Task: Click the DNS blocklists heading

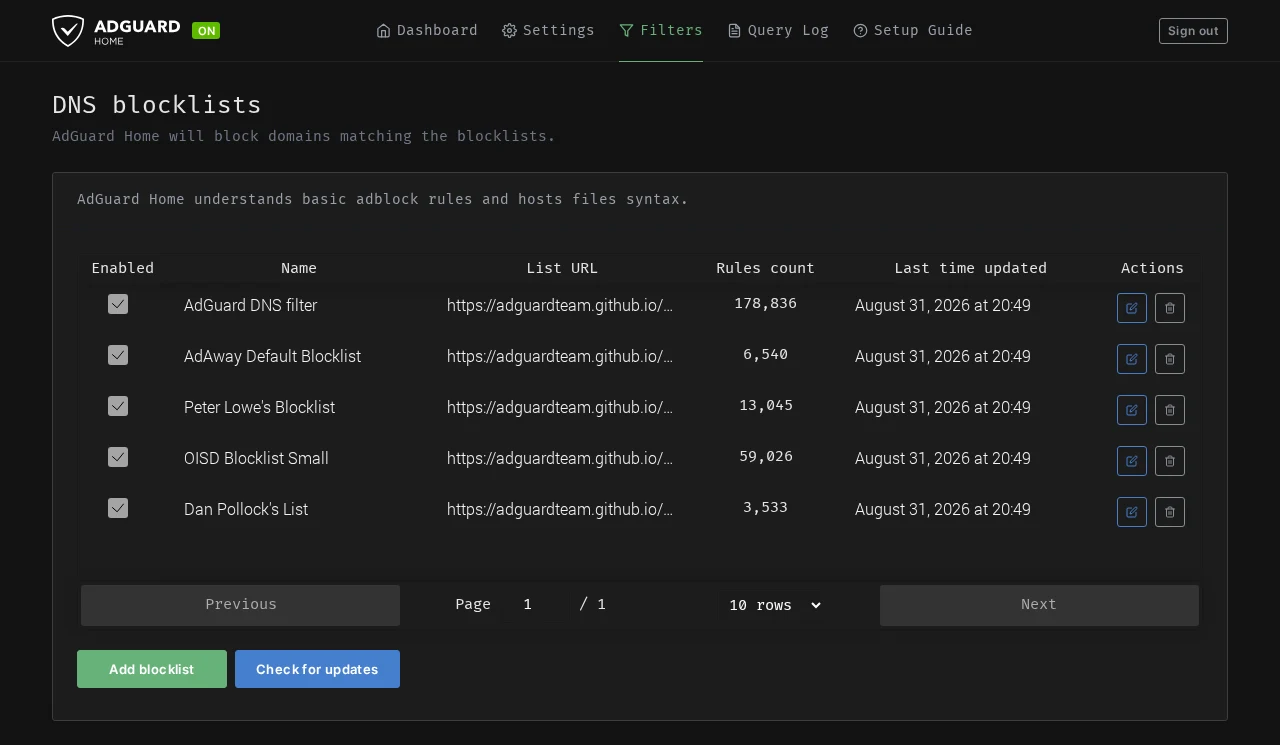Action: click(x=157, y=105)
